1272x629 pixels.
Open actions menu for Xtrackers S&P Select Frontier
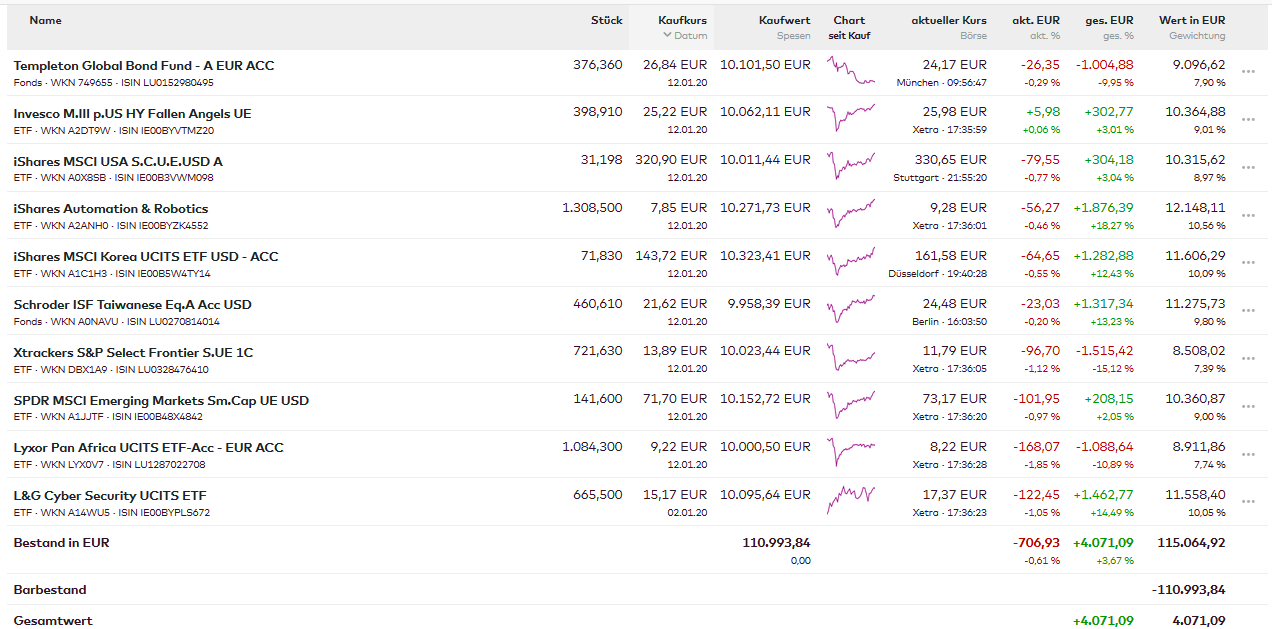[x=1248, y=359]
